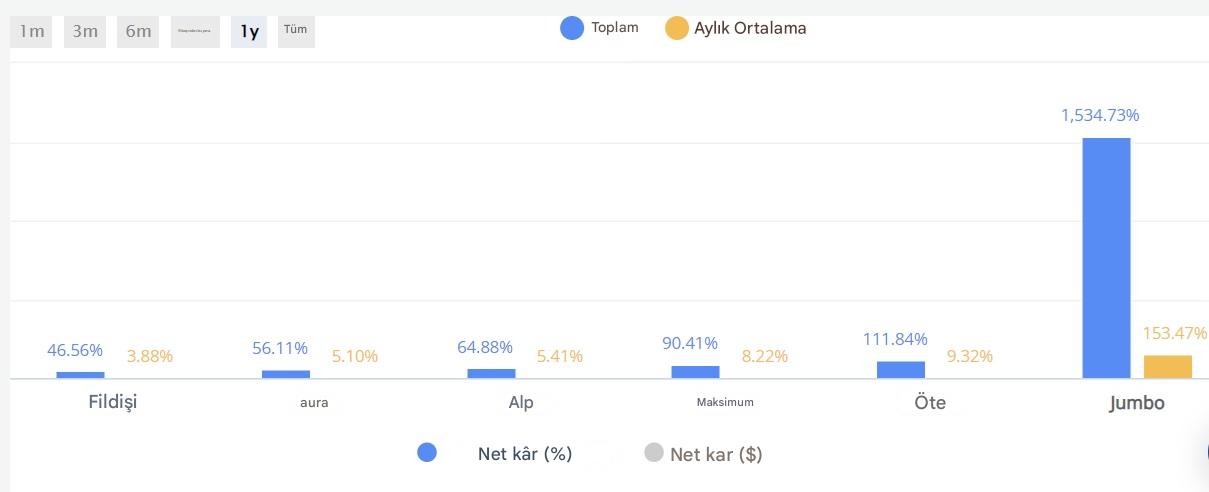The width and height of the screenshot is (1209, 492).
Task: Click the Öte blue total bar
Action: [x=901, y=370]
